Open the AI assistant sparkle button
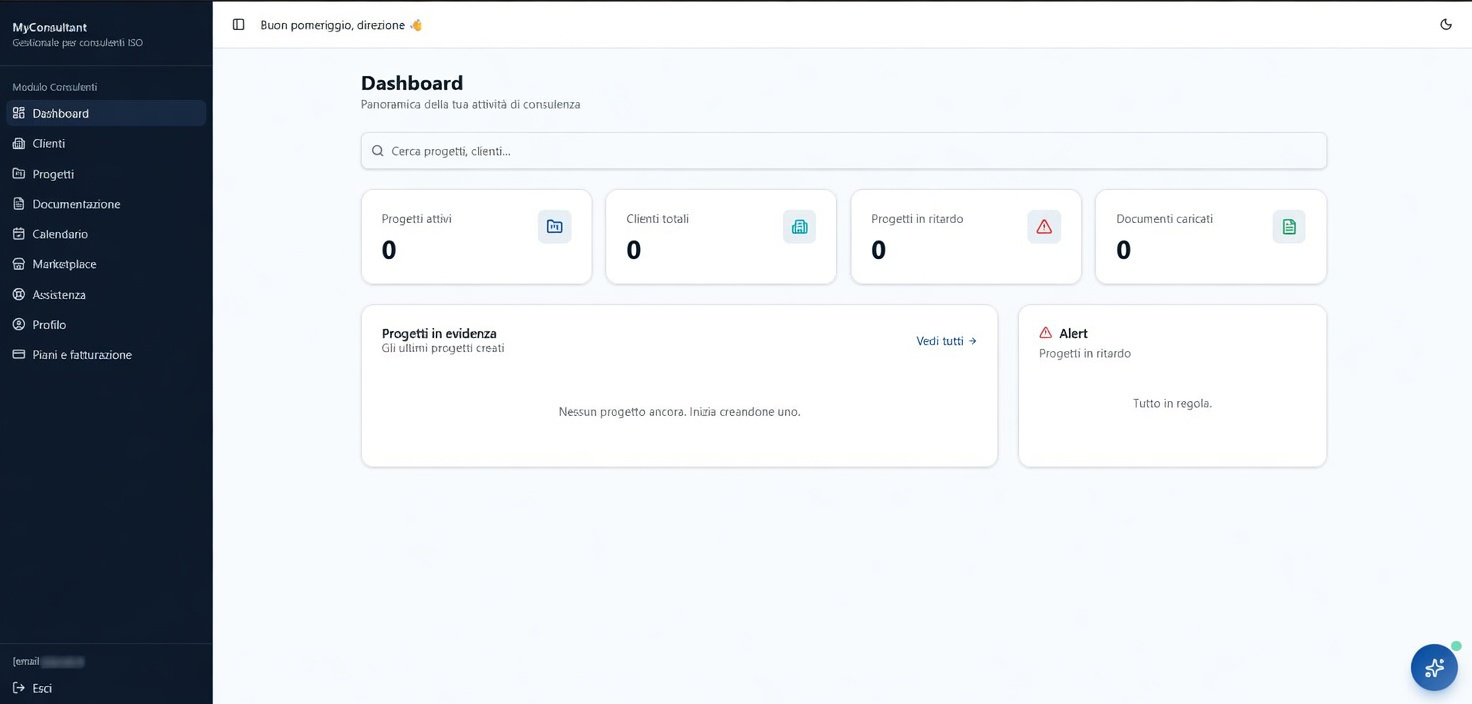 [1434, 667]
